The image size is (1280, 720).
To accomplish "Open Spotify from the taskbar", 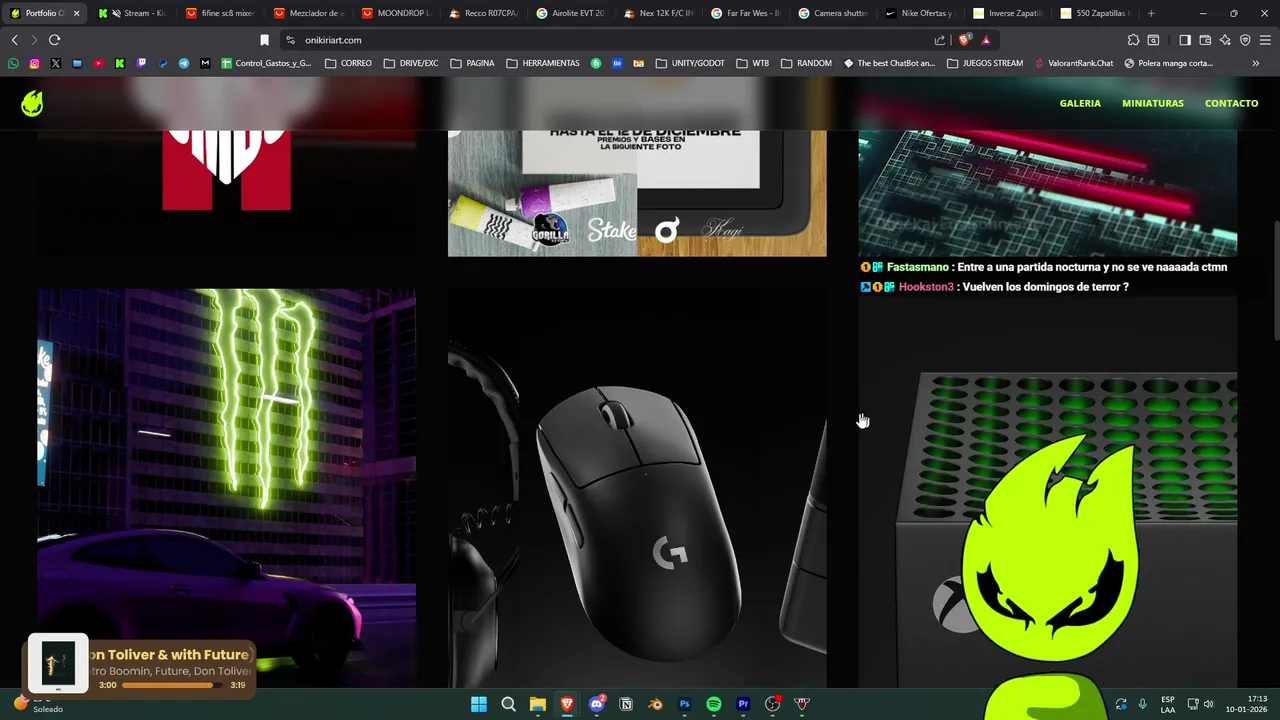I will pyautogui.click(x=714, y=704).
